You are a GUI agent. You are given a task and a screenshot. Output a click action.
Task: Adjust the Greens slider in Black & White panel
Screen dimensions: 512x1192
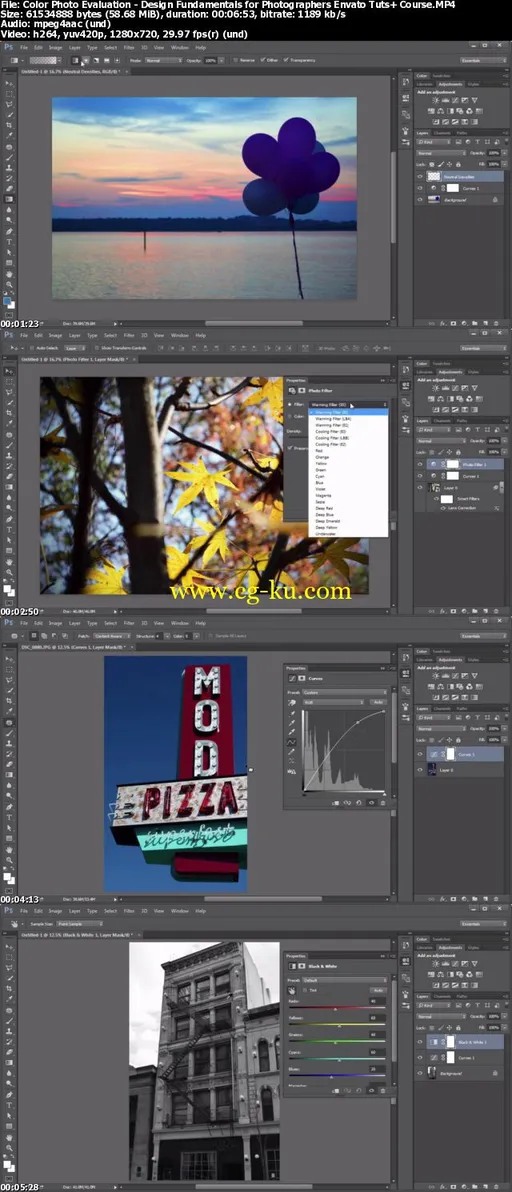coord(337,1041)
